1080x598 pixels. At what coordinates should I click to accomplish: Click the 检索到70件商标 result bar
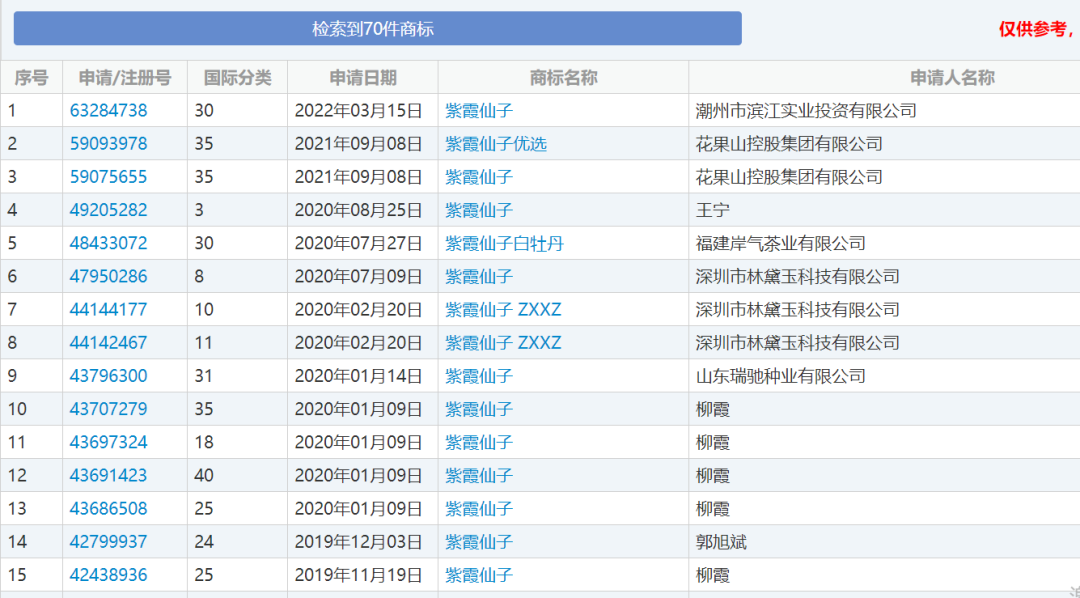click(377, 28)
